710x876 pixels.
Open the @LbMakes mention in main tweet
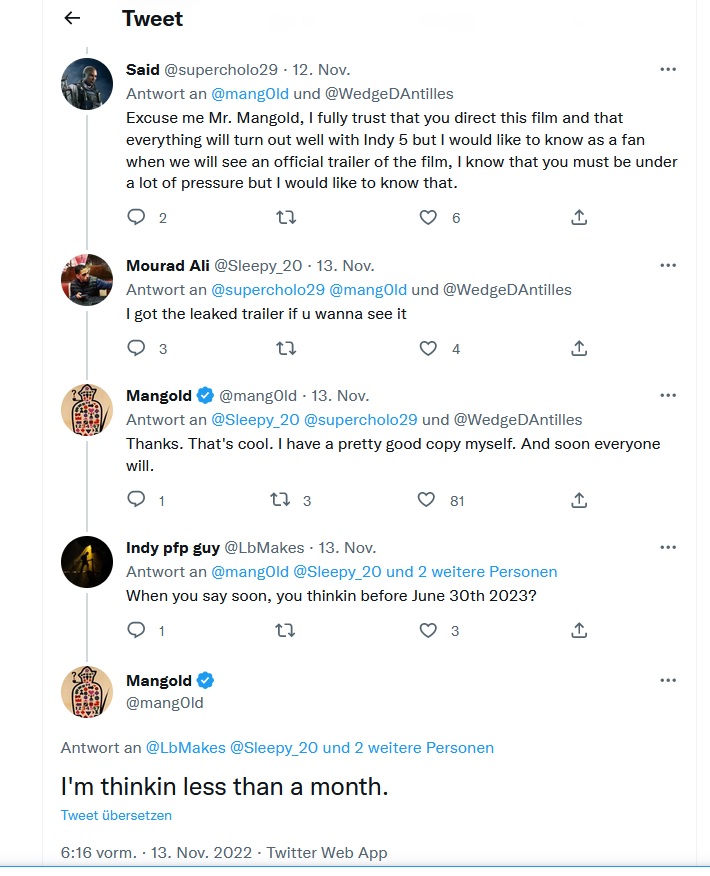pos(185,747)
